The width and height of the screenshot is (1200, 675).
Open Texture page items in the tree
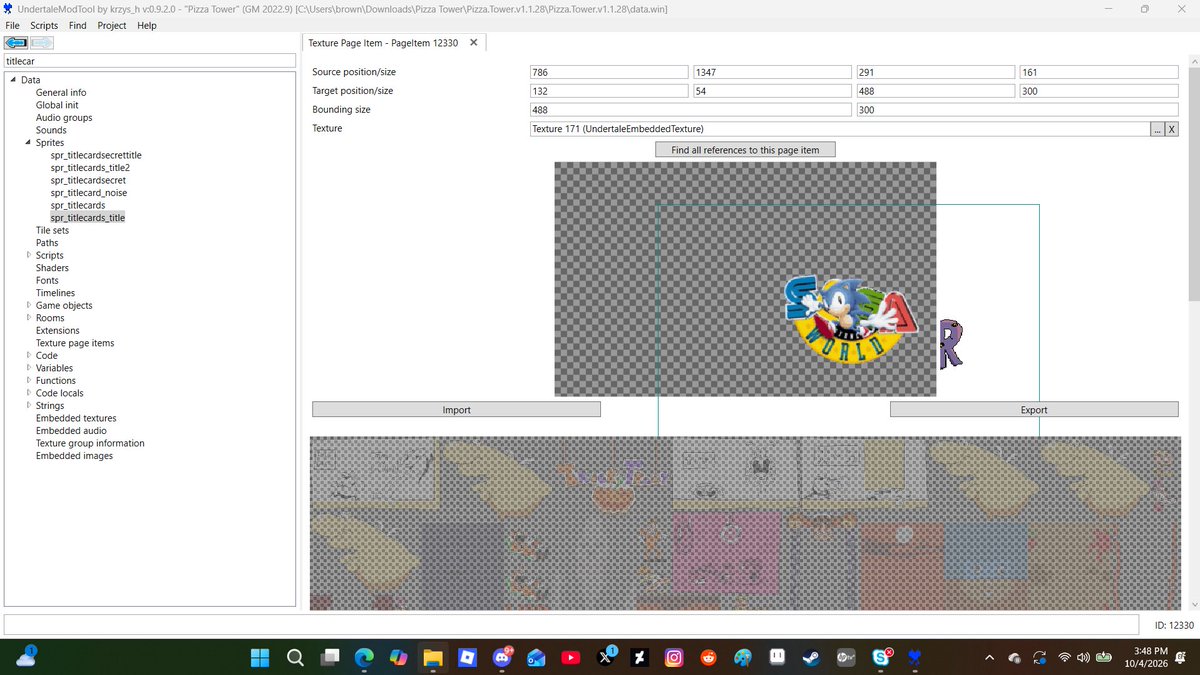[75, 343]
